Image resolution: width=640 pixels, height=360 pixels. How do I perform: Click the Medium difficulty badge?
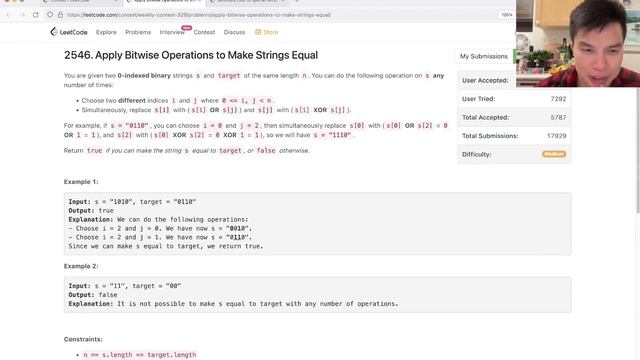[x=554, y=154]
